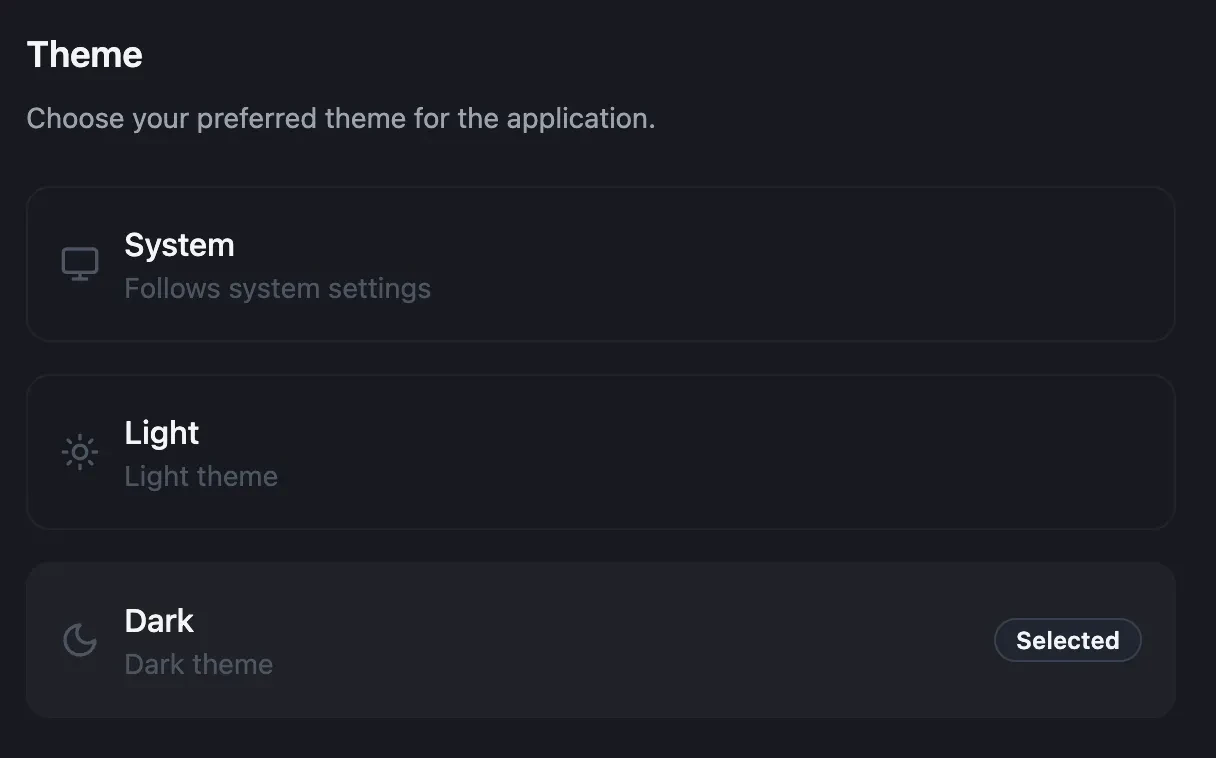The image size is (1216, 758).
Task: Click the crescent moon icon beside Dark
Action: coord(80,640)
